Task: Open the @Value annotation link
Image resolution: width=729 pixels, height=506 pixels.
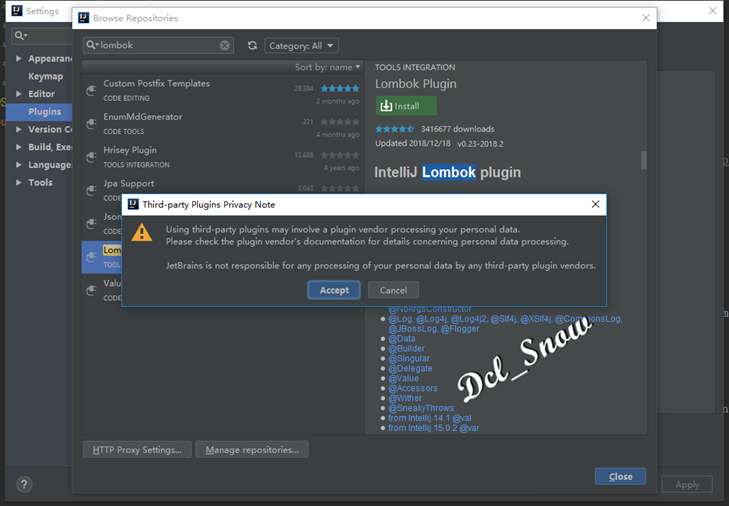Action: point(404,378)
